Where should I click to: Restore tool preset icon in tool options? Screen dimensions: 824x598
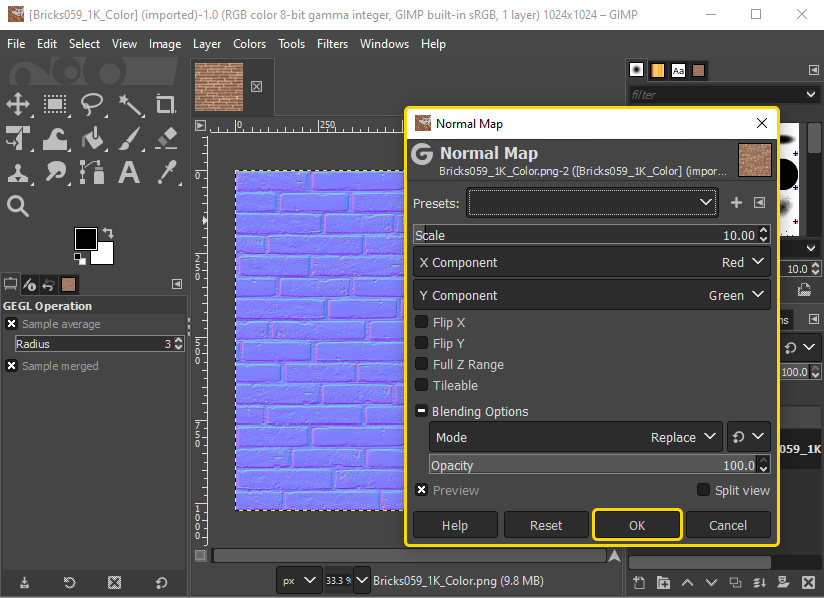69,582
